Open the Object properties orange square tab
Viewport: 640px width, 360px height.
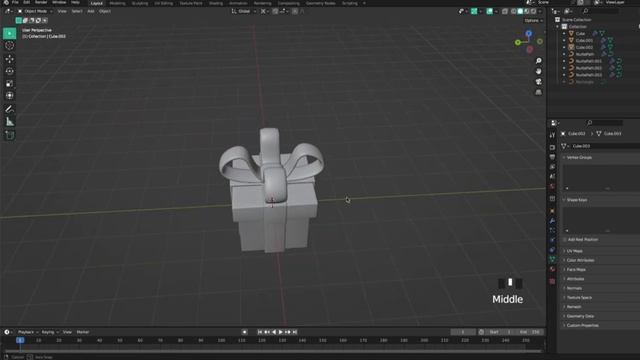(x=552, y=211)
